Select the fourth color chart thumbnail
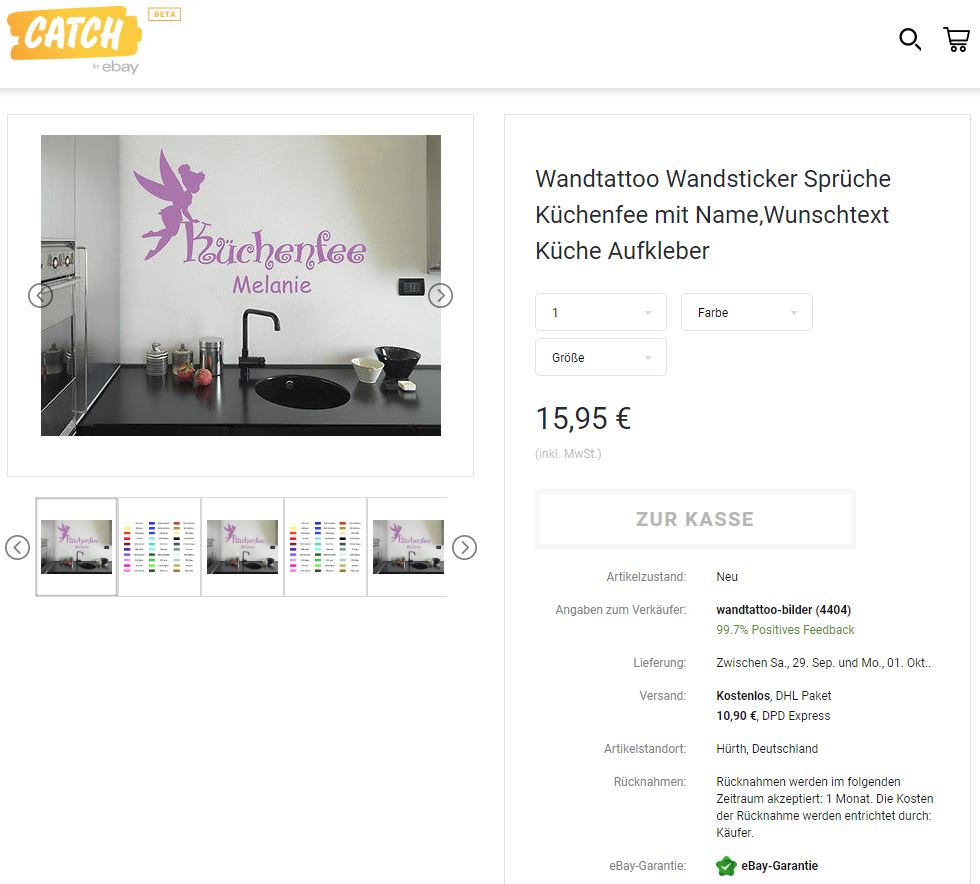This screenshot has width=980, height=884. pos(326,547)
